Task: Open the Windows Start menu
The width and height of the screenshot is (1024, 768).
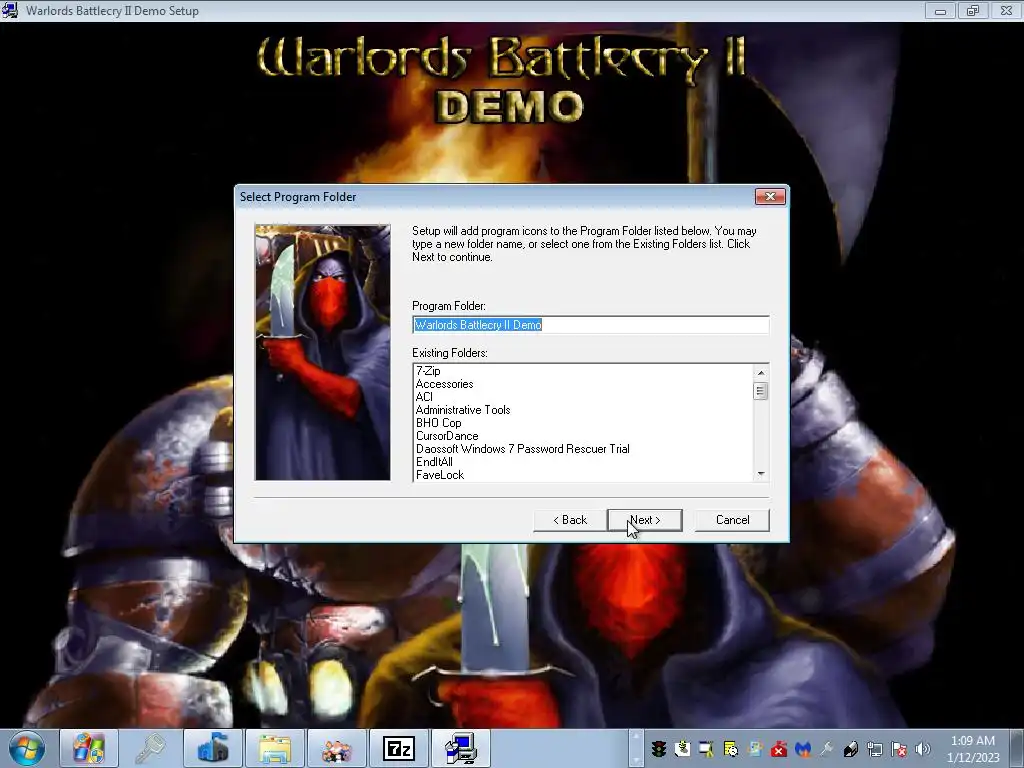Action: coord(27,748)
